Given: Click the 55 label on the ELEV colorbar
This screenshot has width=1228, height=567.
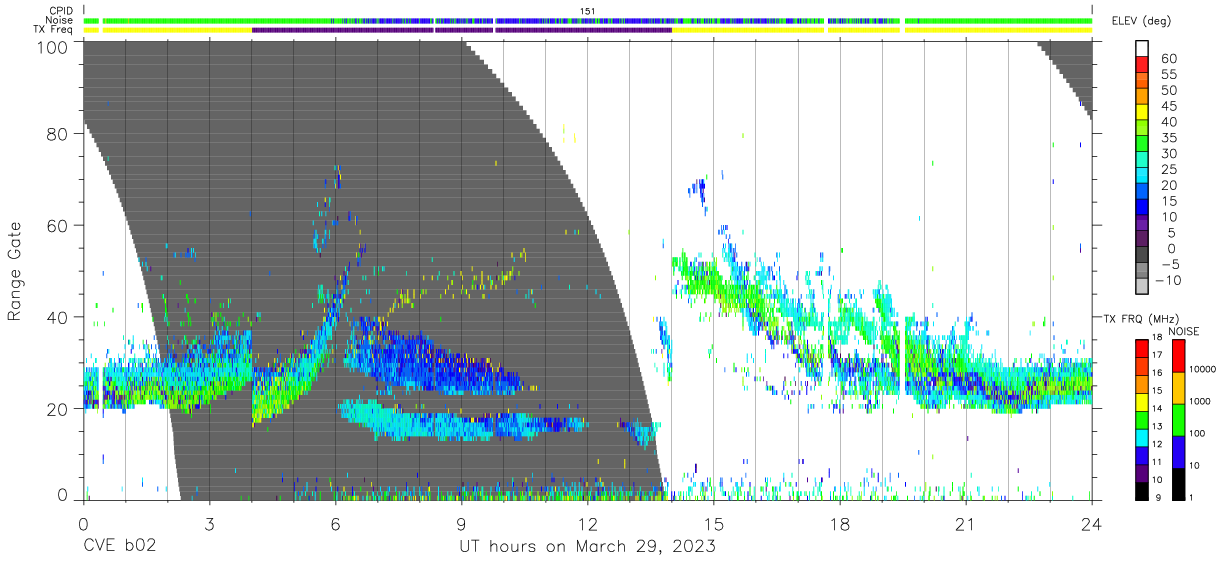Looking at the screenshot, I should click(x=1168, y=75).
